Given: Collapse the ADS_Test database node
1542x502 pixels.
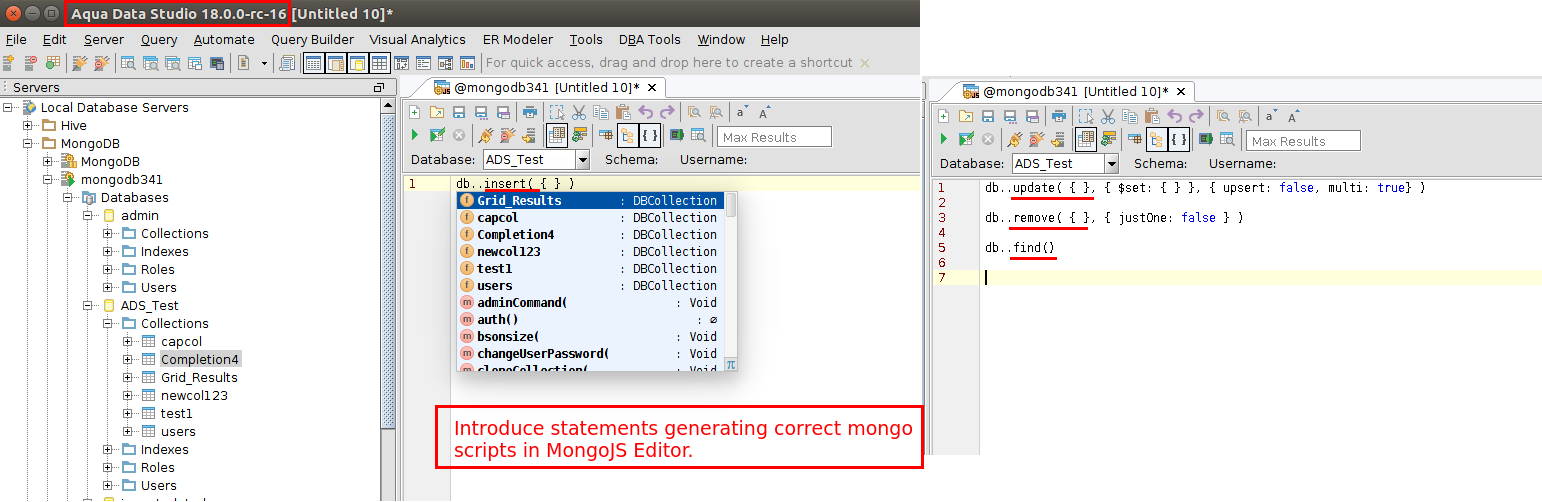Looking at the screenshot, I should 88,306.
